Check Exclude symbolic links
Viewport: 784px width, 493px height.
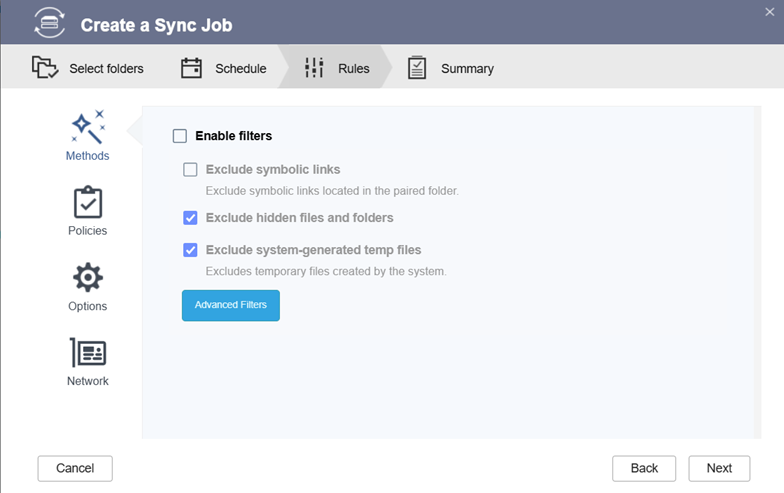coord(190,170)
